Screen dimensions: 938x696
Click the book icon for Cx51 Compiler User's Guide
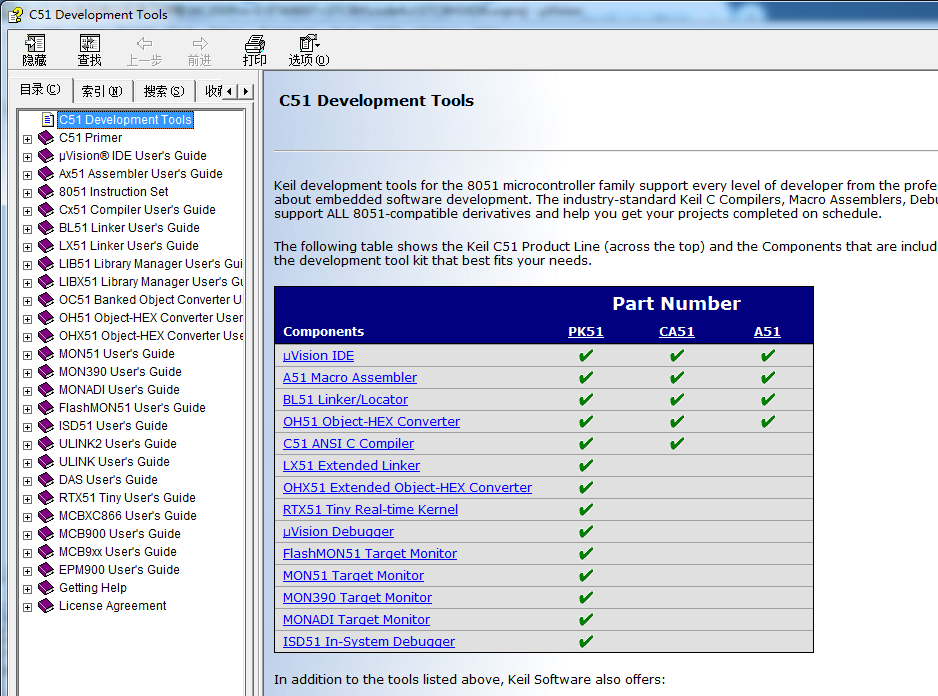(46, 209)
